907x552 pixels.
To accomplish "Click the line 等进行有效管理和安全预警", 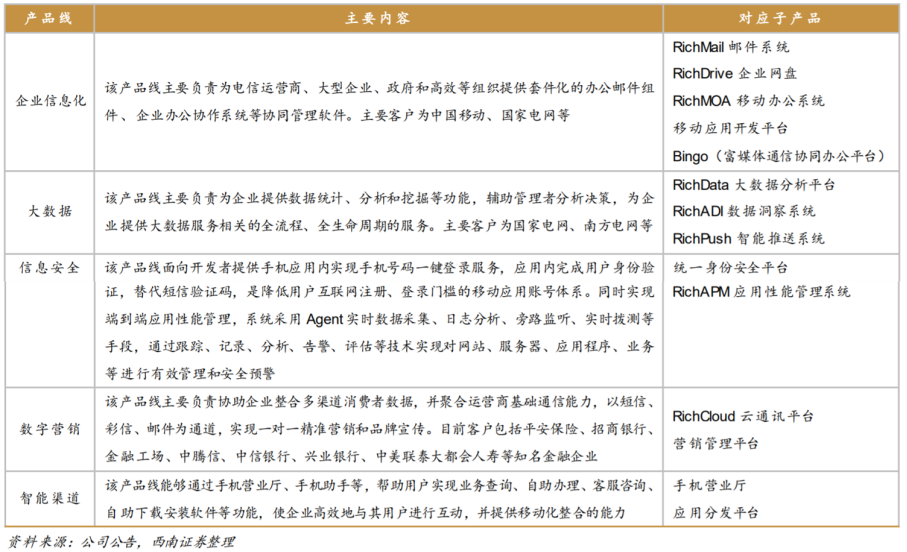I will click(x=190, y=374).
